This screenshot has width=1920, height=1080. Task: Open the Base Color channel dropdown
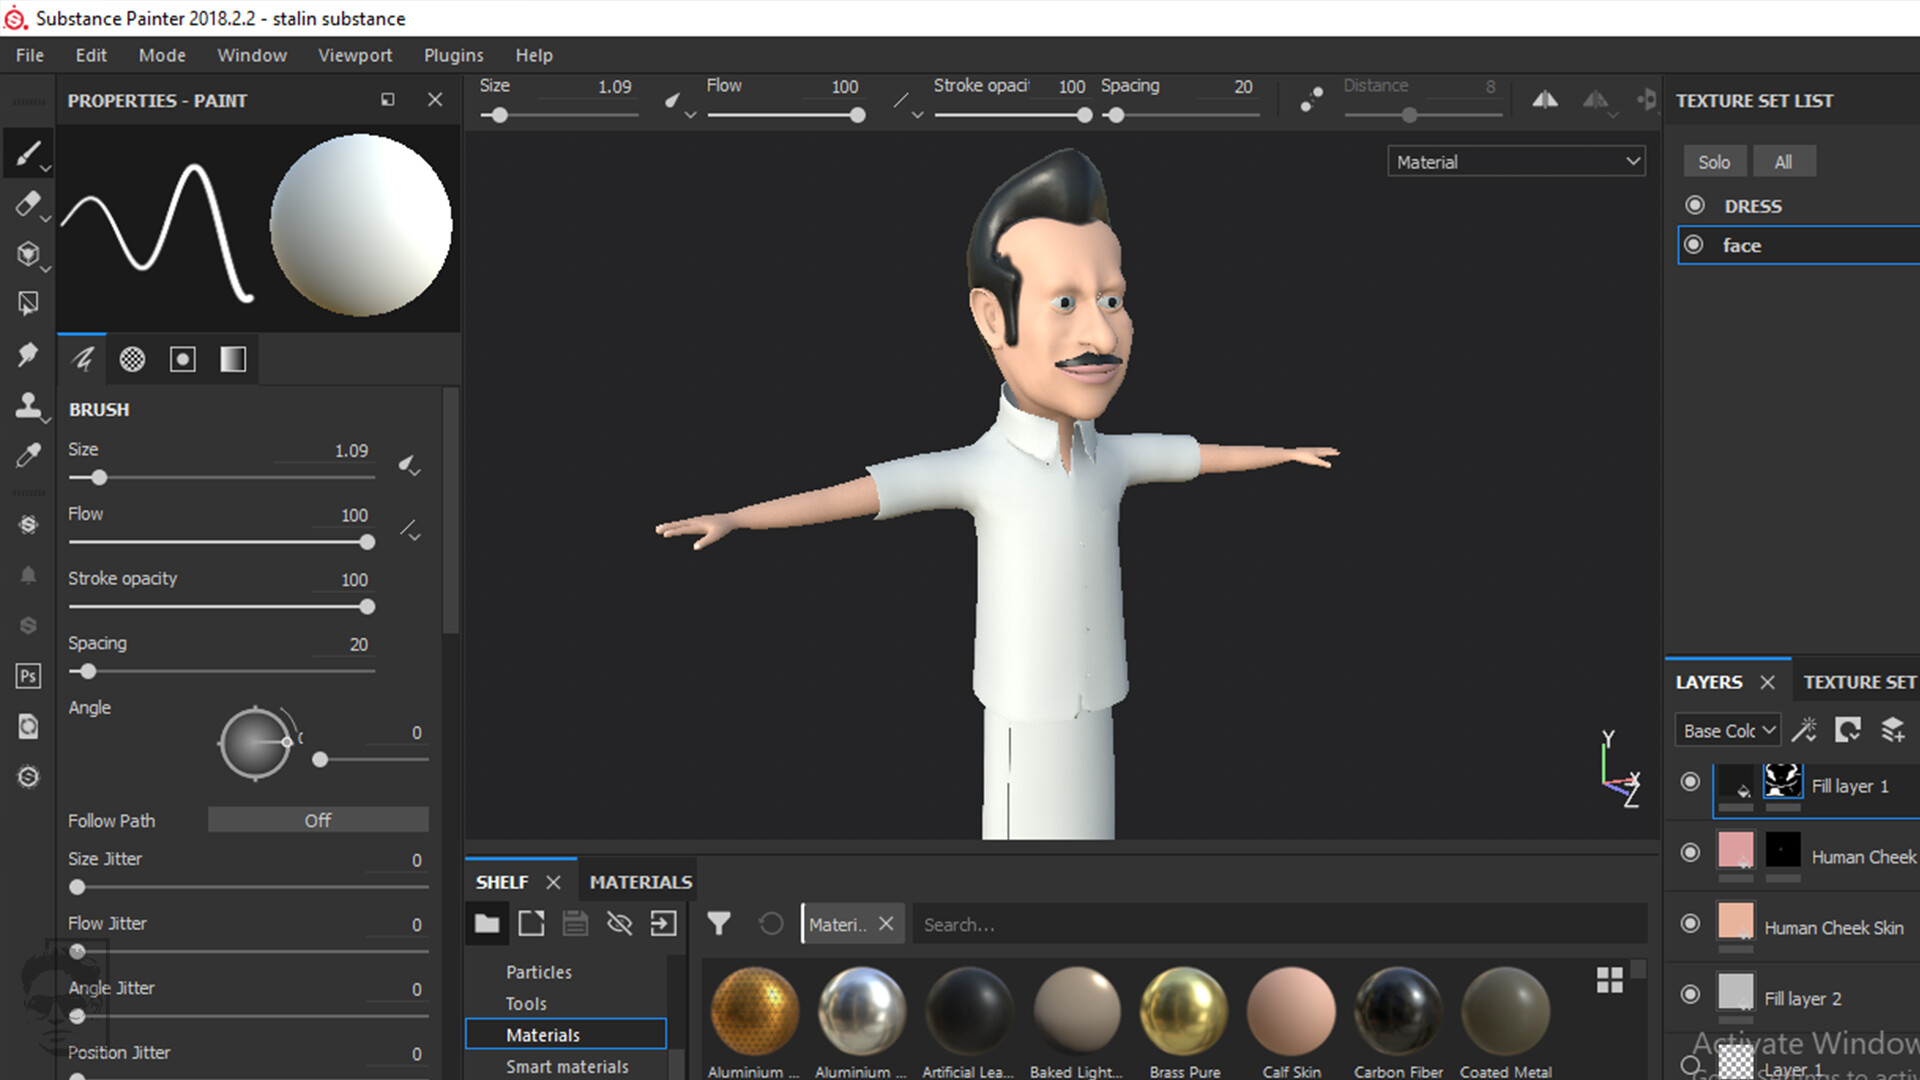1727,731
